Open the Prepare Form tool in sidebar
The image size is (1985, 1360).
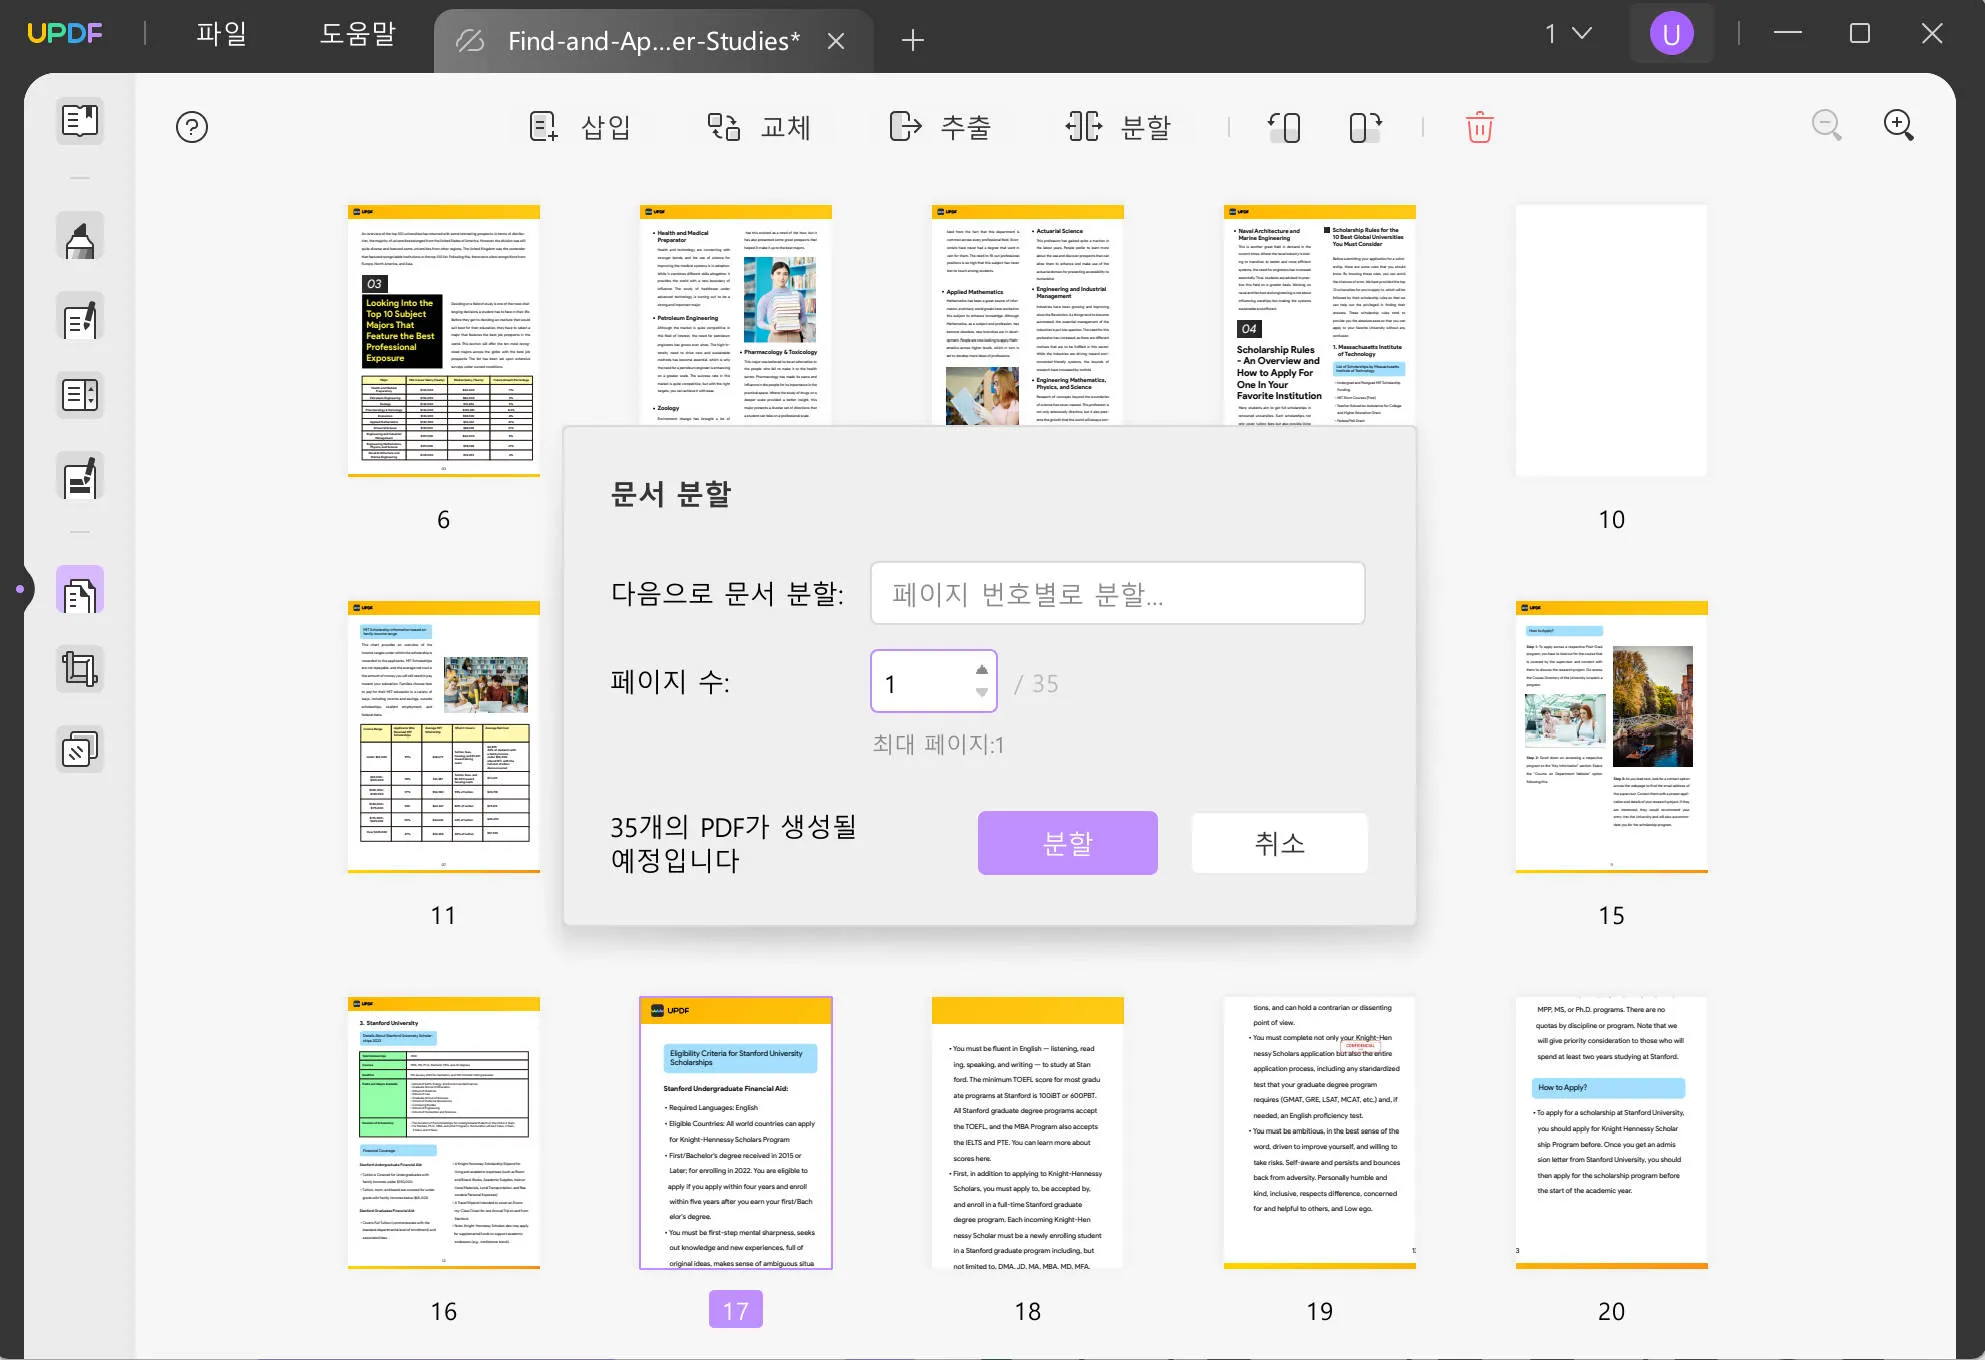pyautogui.click(x=80, y=395)
